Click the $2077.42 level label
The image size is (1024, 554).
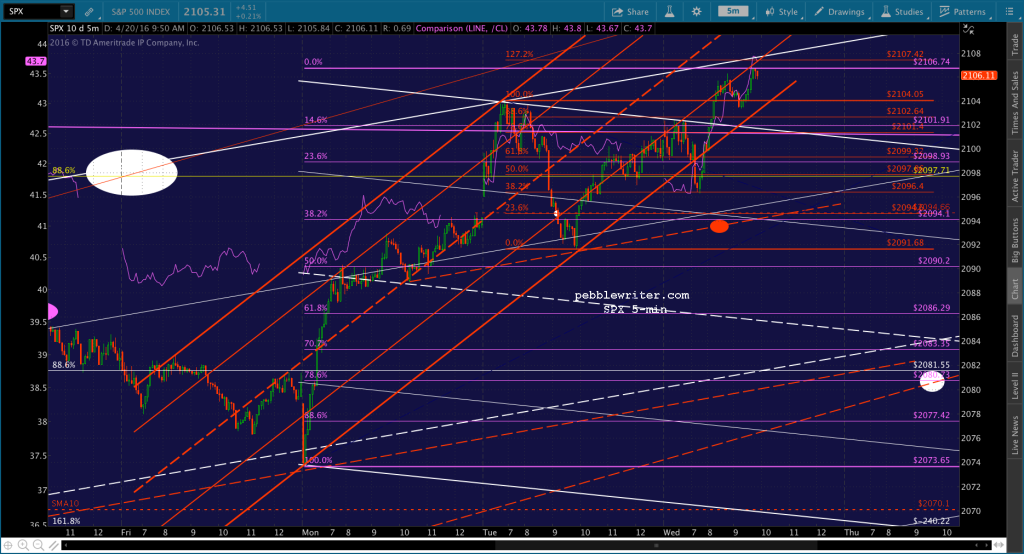click(931, 415)
